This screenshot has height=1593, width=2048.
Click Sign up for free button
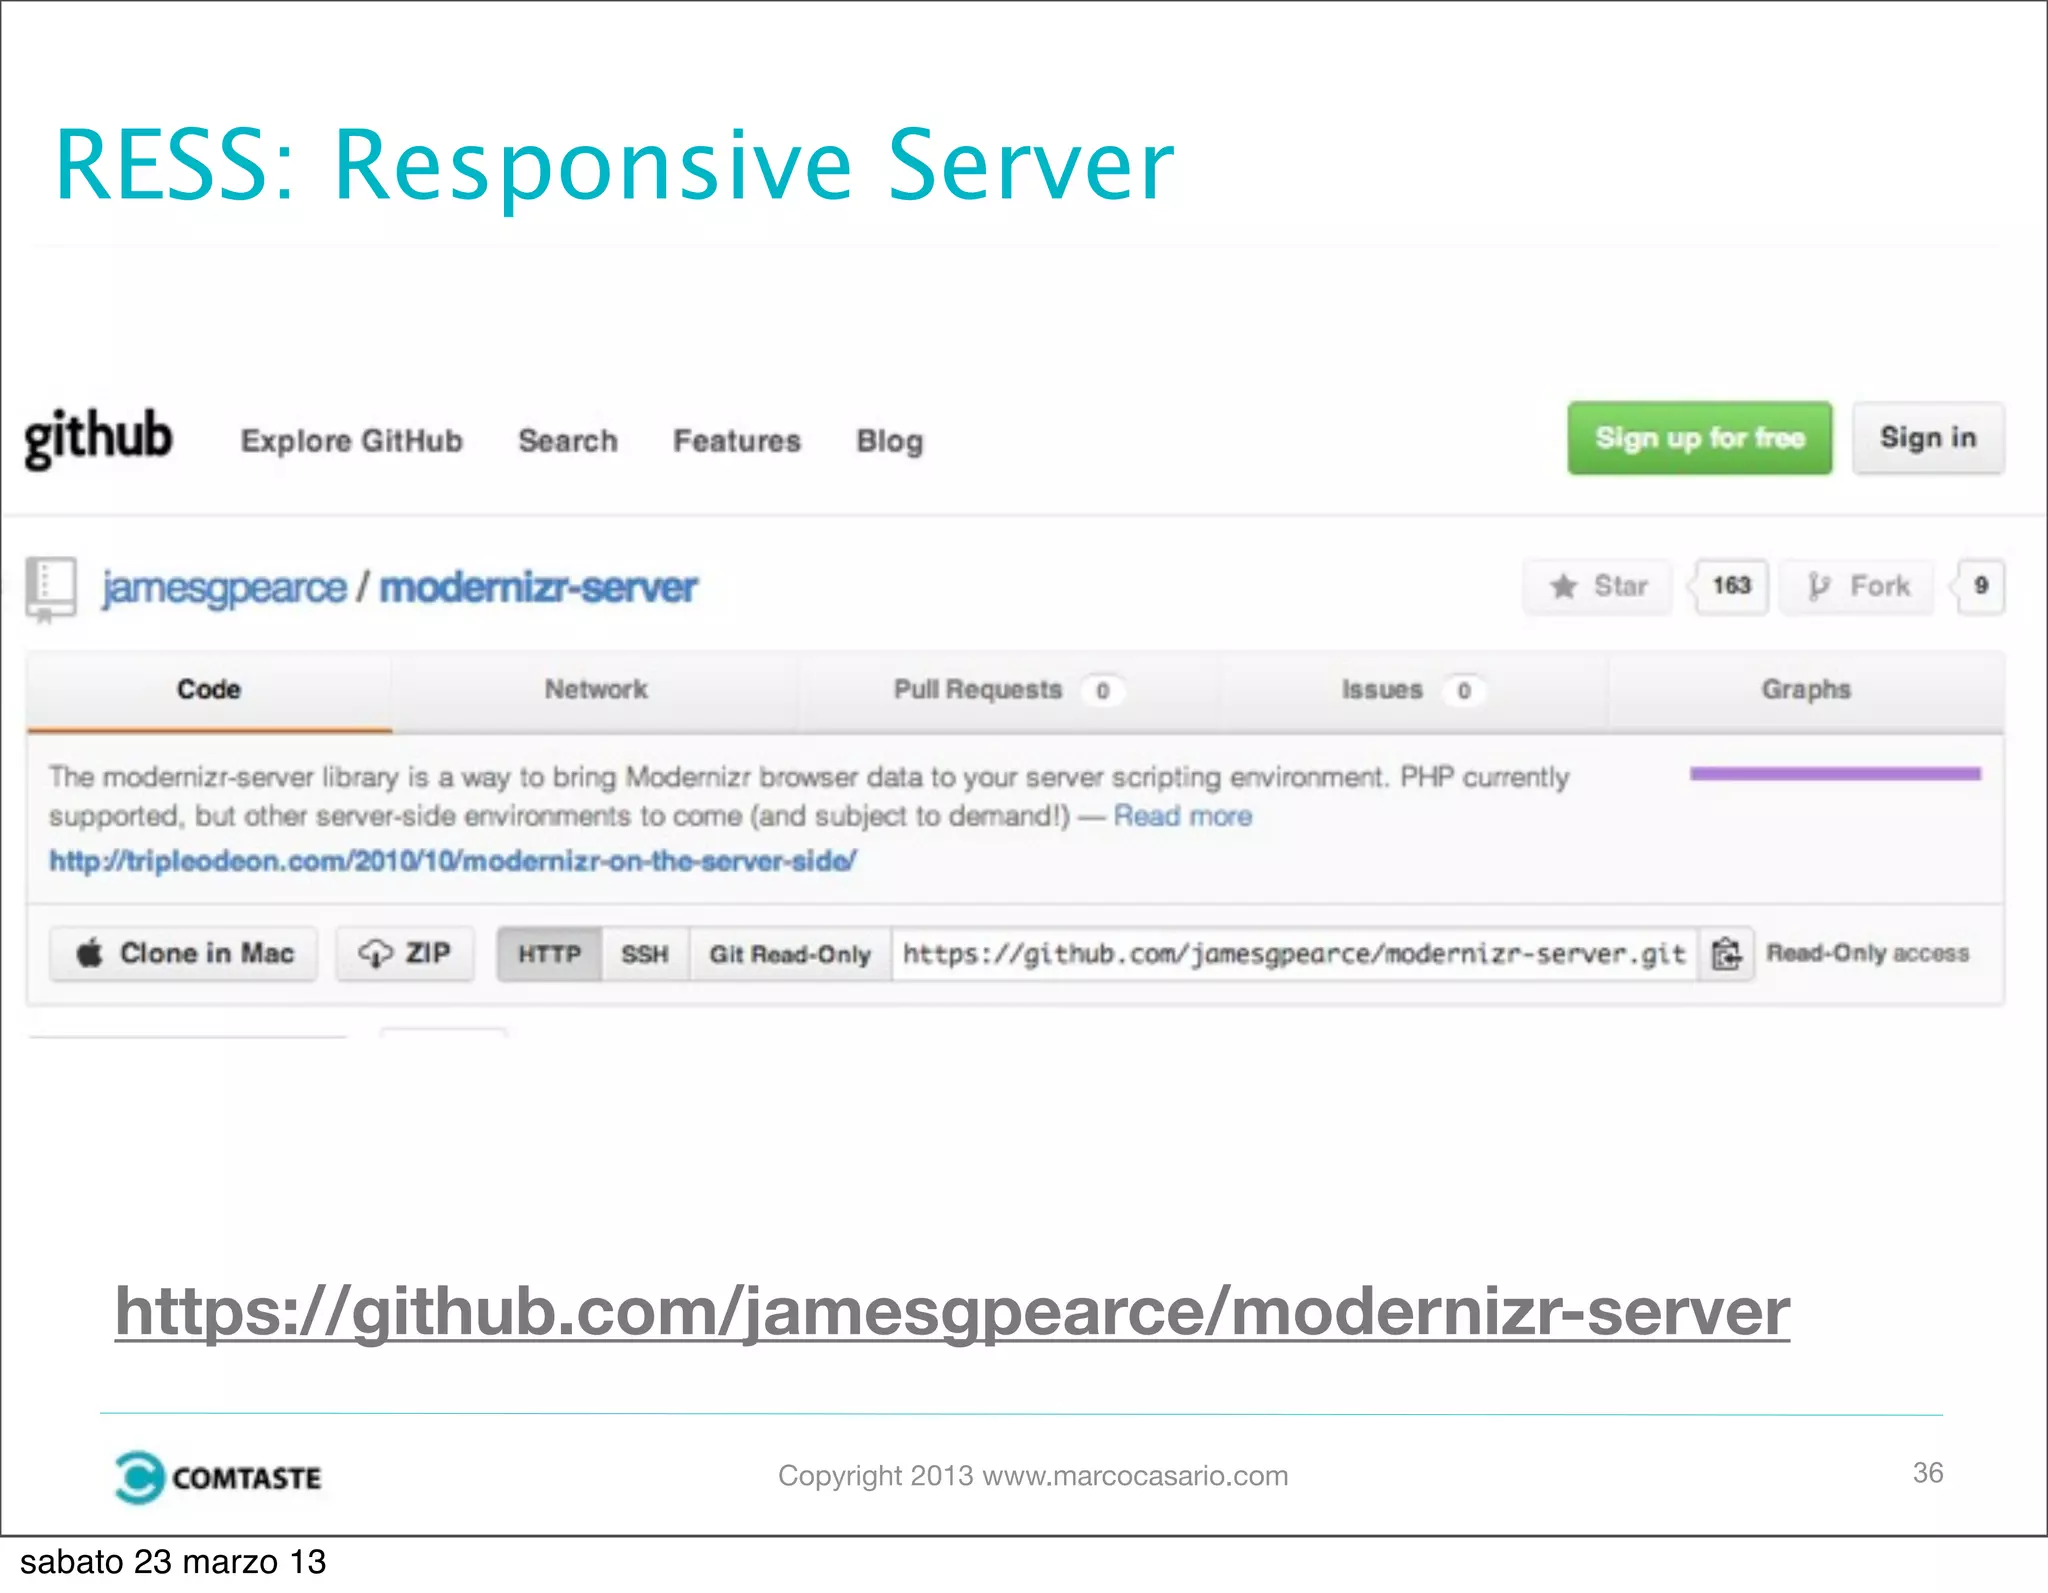[1700, 438]
